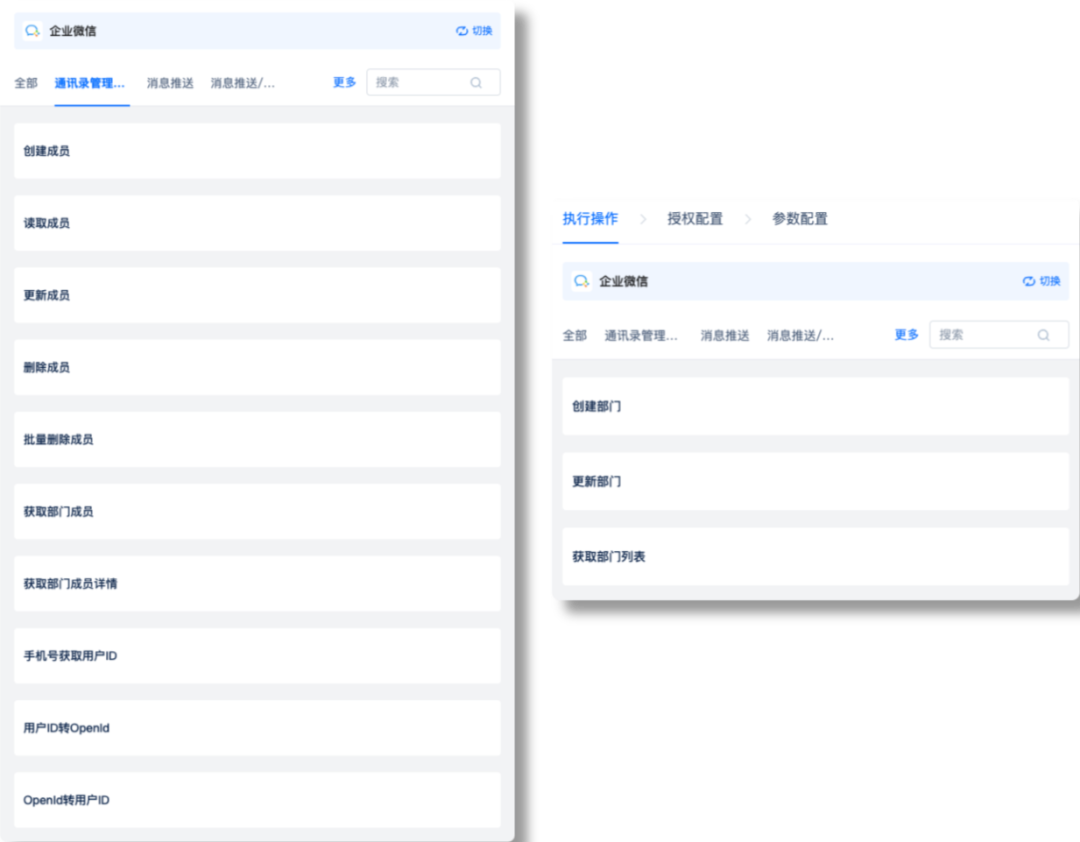The width and height of the screenshot is (1080, 842).
Task: Click the search magnifier icon in left panel
Action: pos(476,83)
